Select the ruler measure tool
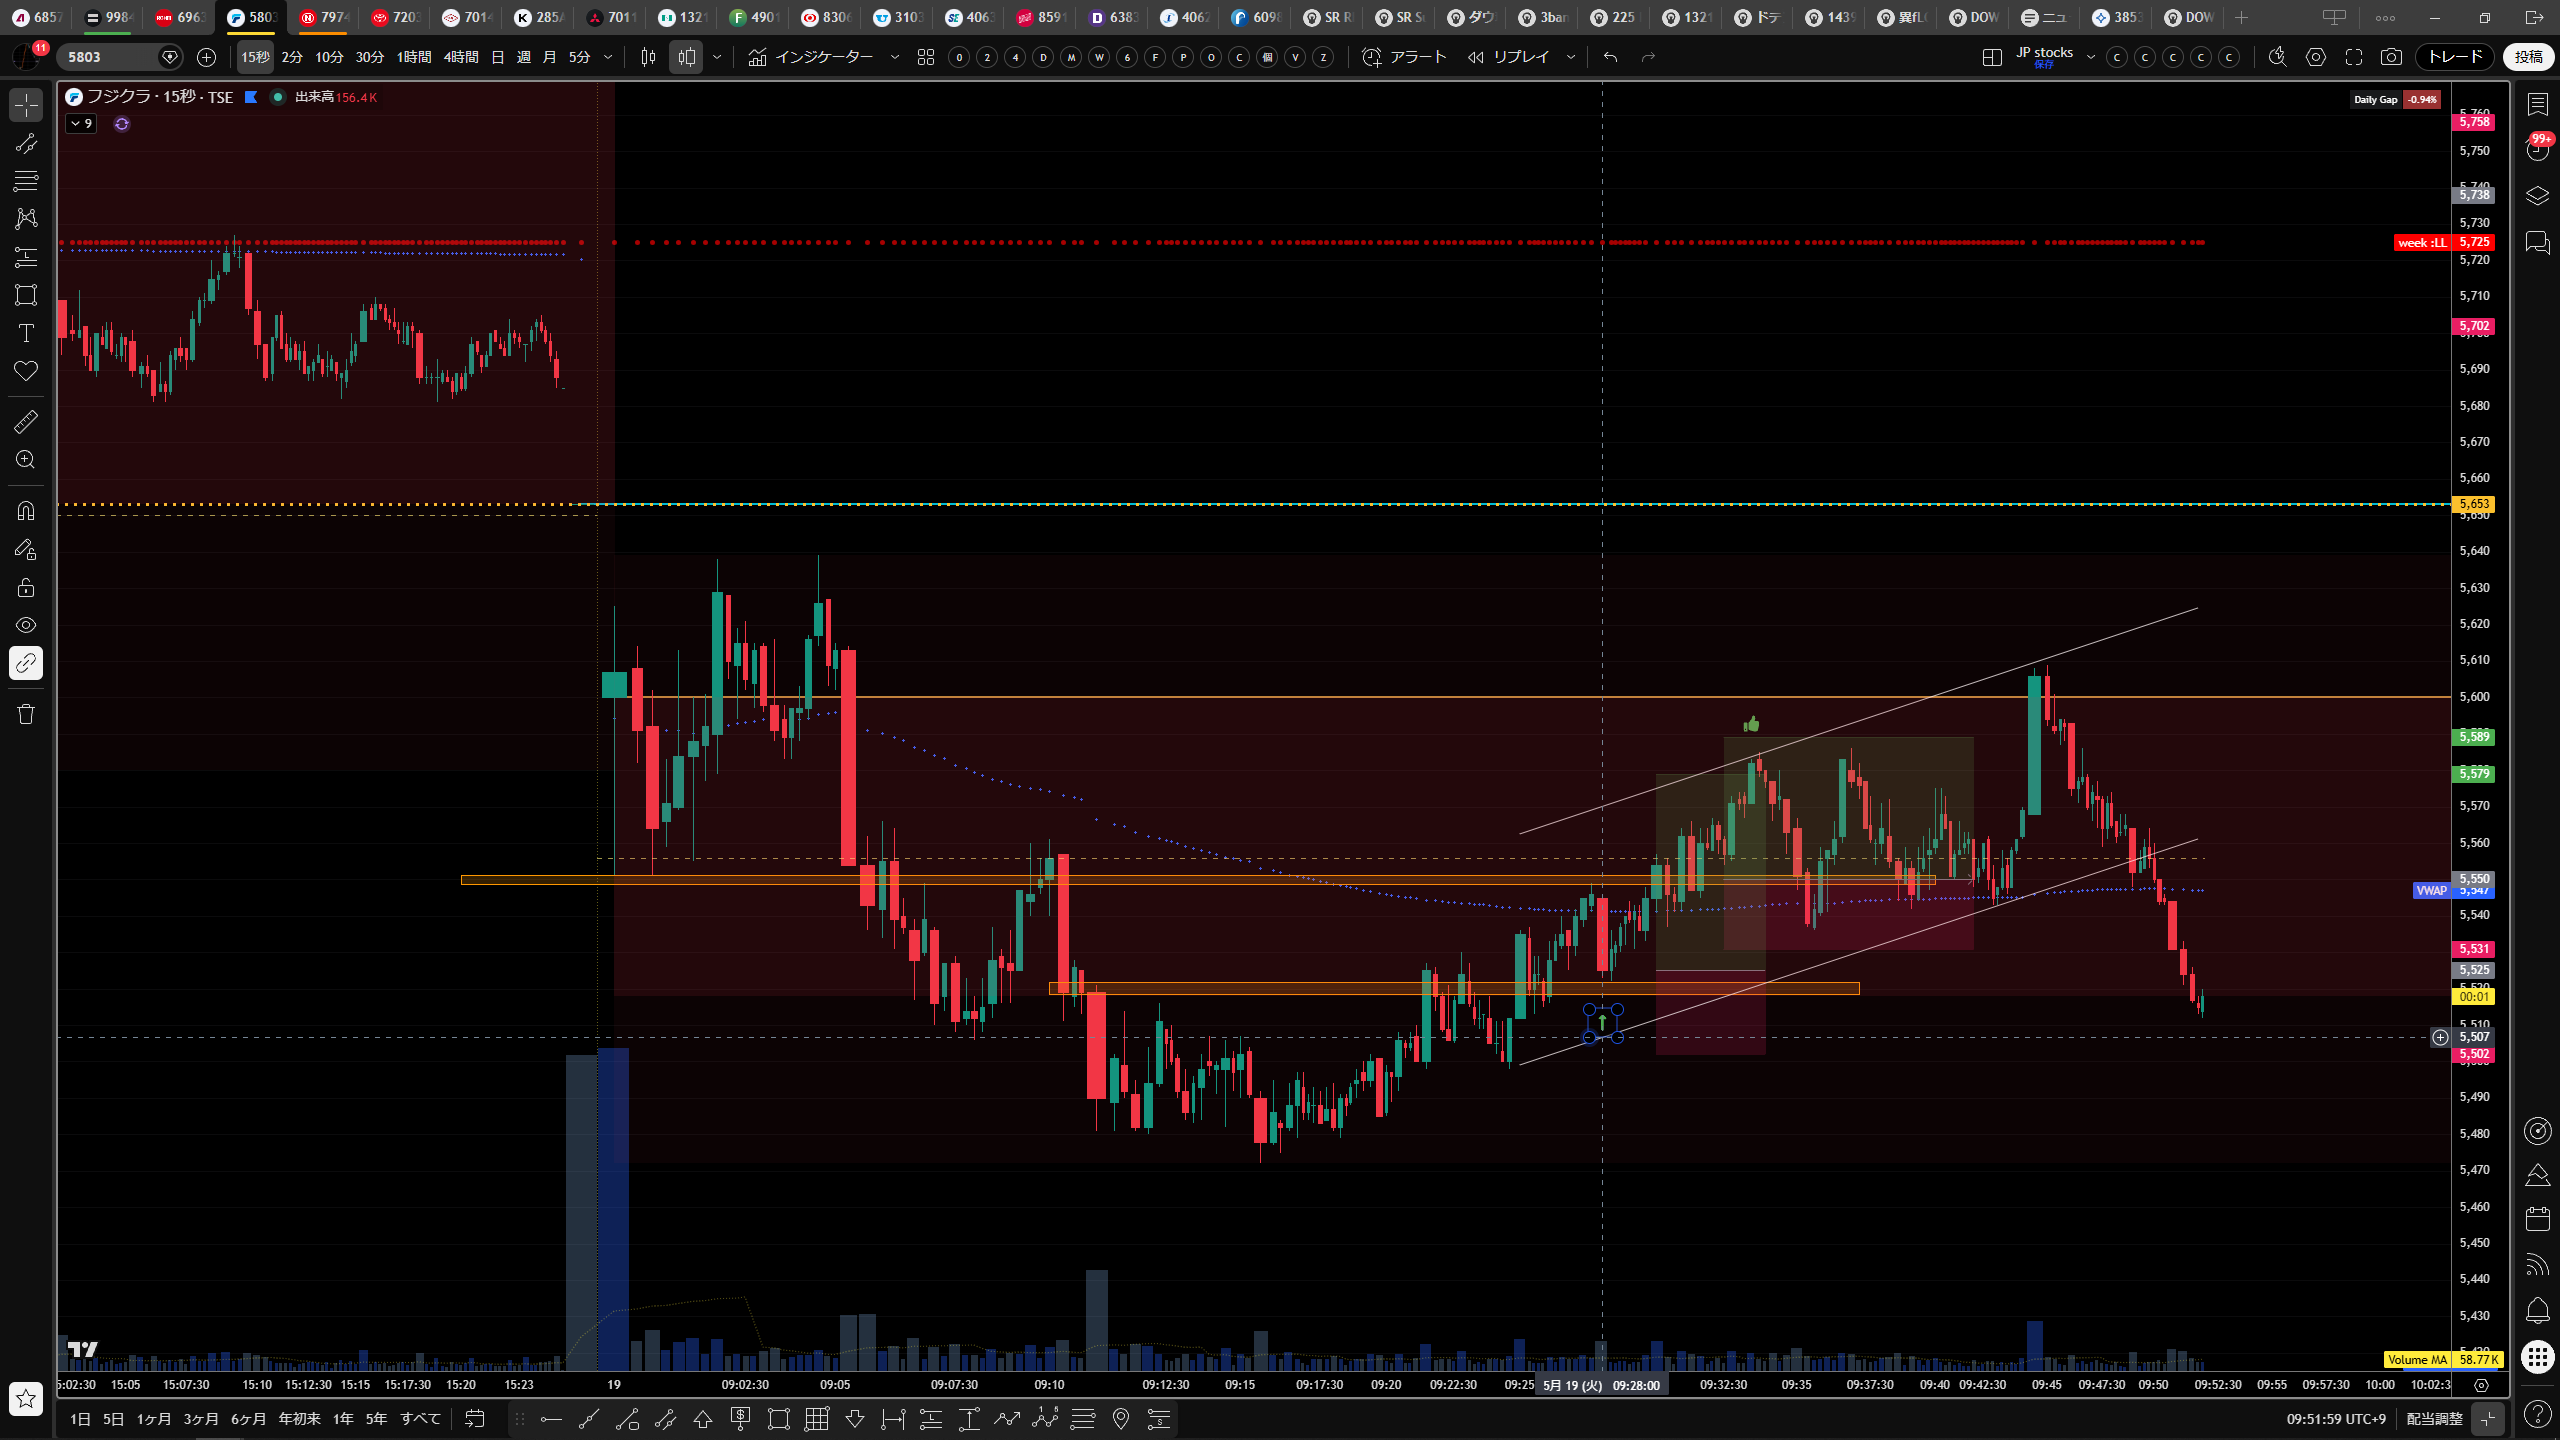 tap(26, 422)
